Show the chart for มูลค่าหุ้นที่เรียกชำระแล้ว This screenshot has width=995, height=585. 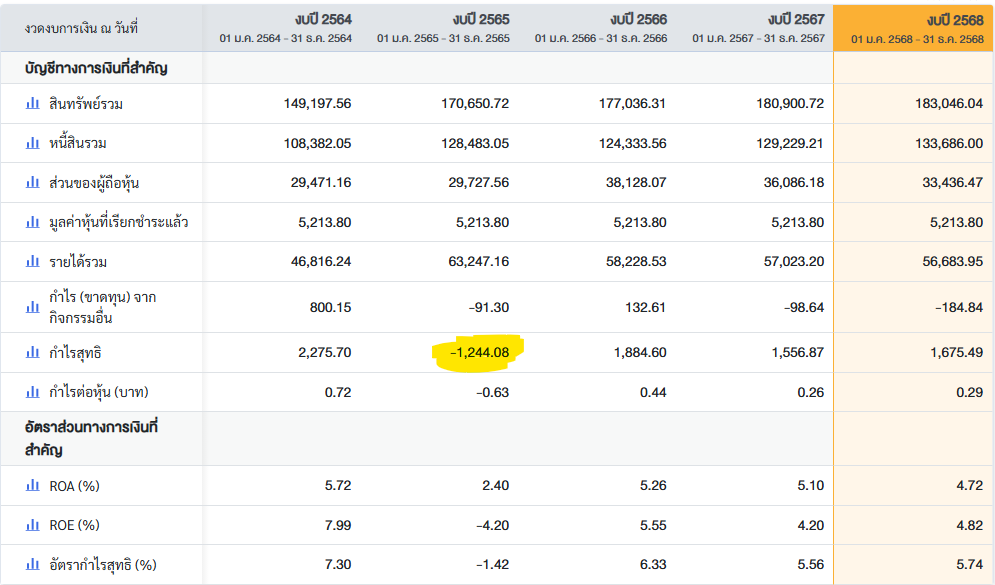(x=33, y=222)
